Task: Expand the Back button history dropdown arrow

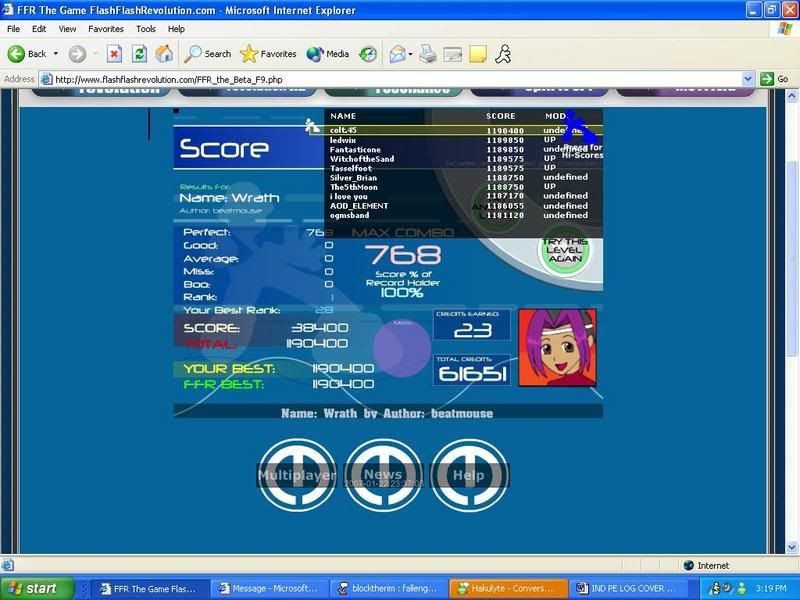Action: 56,54
